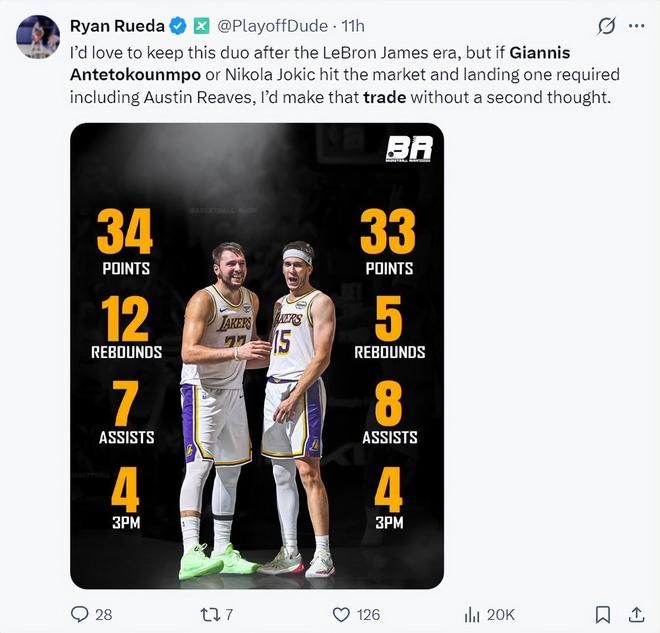Click the blue verified checkmark badge
The image size is (660, 633).
coord(178,25)
